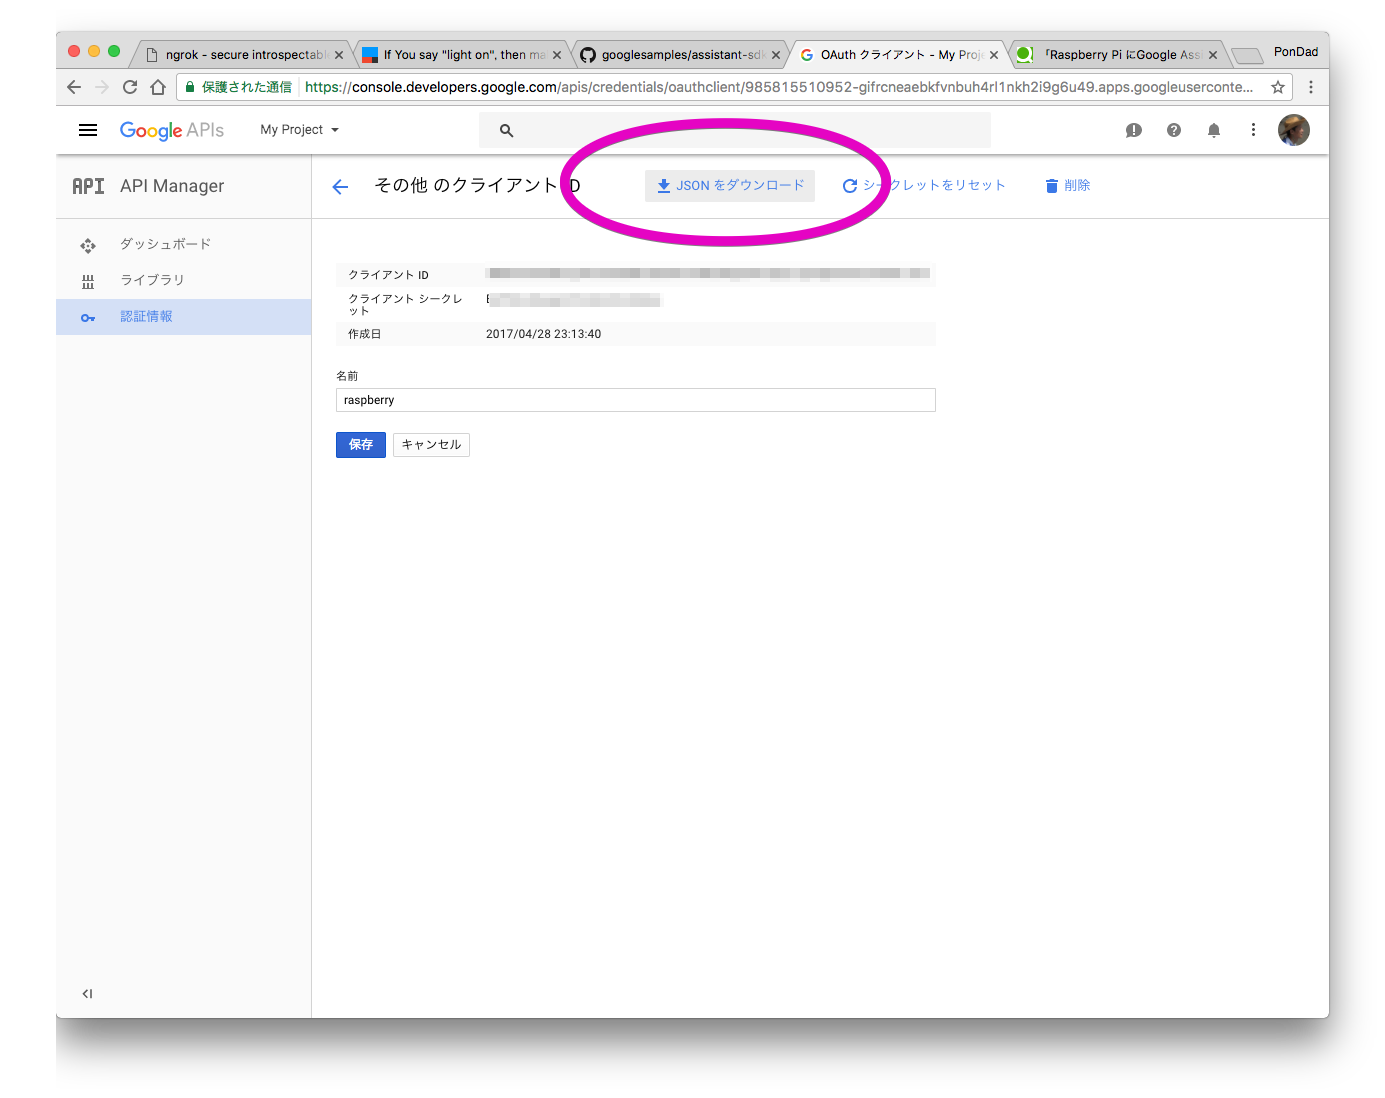This screenshot has height=1098, width=1385.
Task: Open the help question-mark icon
Action: pyautogui.click(x=1173, y=130)
